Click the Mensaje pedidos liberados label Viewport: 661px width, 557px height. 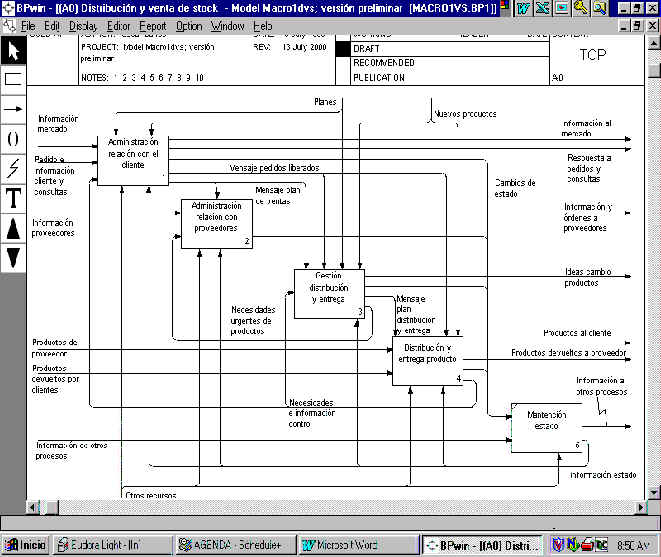click(274, 168)
